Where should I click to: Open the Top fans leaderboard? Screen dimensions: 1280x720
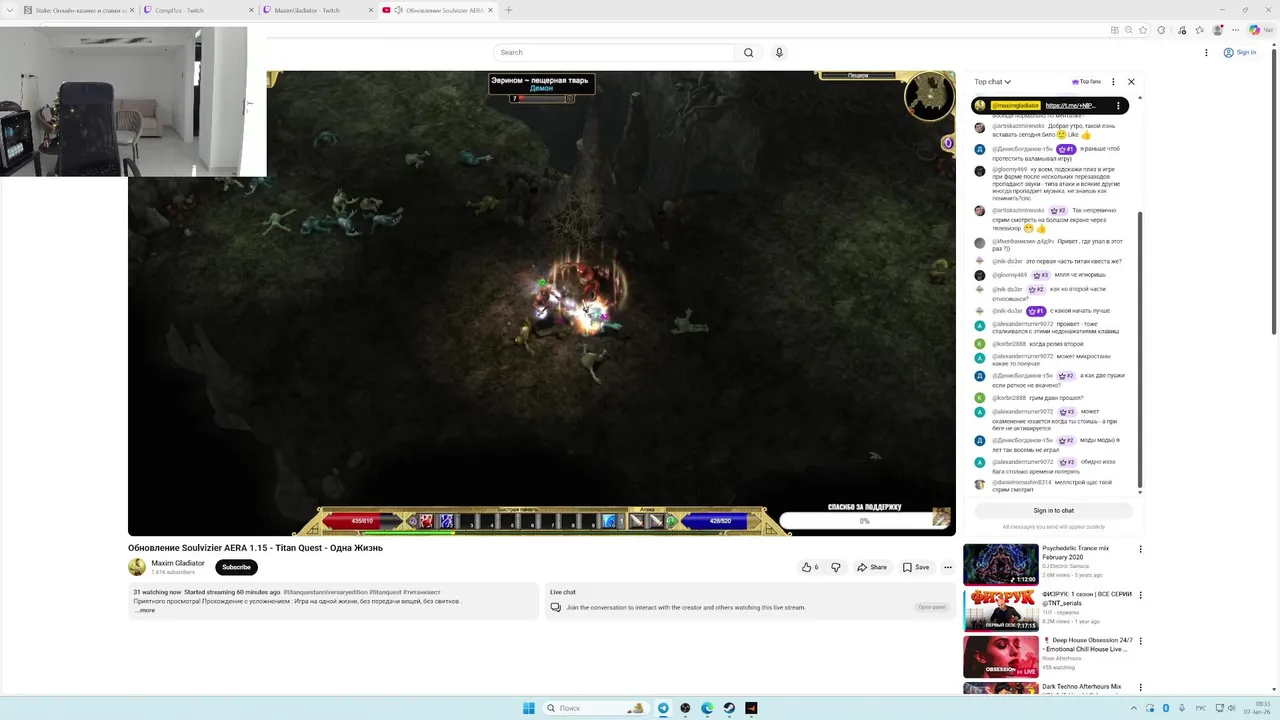(1086, 82)
